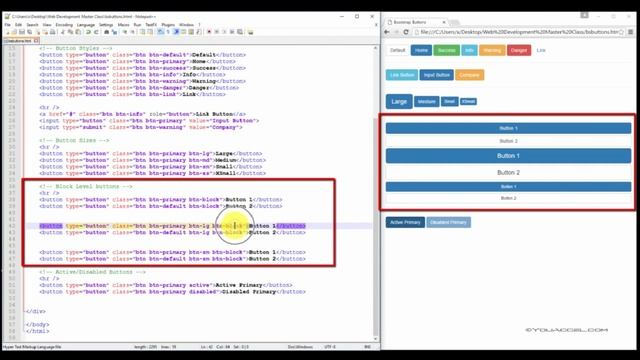The width and height of the screenshot is (640, 360).
Task: Click the Medium size button
Action: (x=427, y=102)
